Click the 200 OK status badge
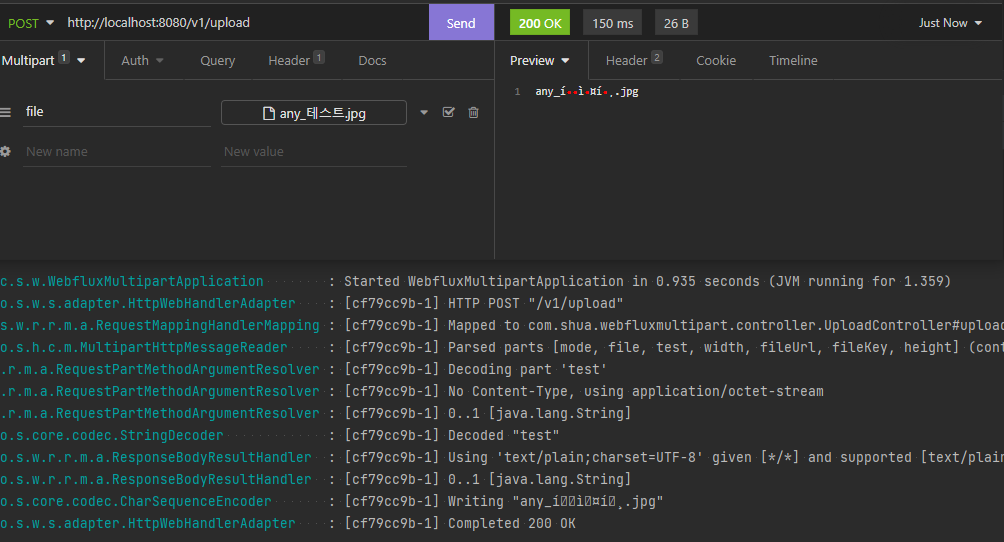The width and height of the screenshot is (1004, 542). [540, 22]
